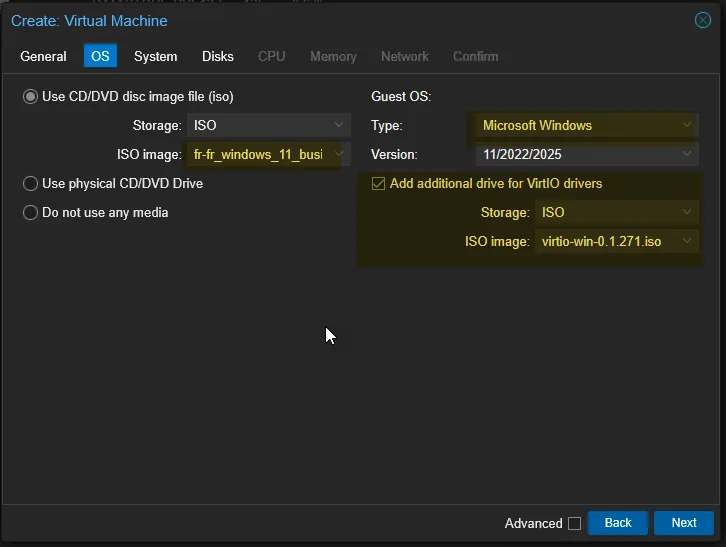Switch to the General tab
Screen dimensions: 726x547
44,57
